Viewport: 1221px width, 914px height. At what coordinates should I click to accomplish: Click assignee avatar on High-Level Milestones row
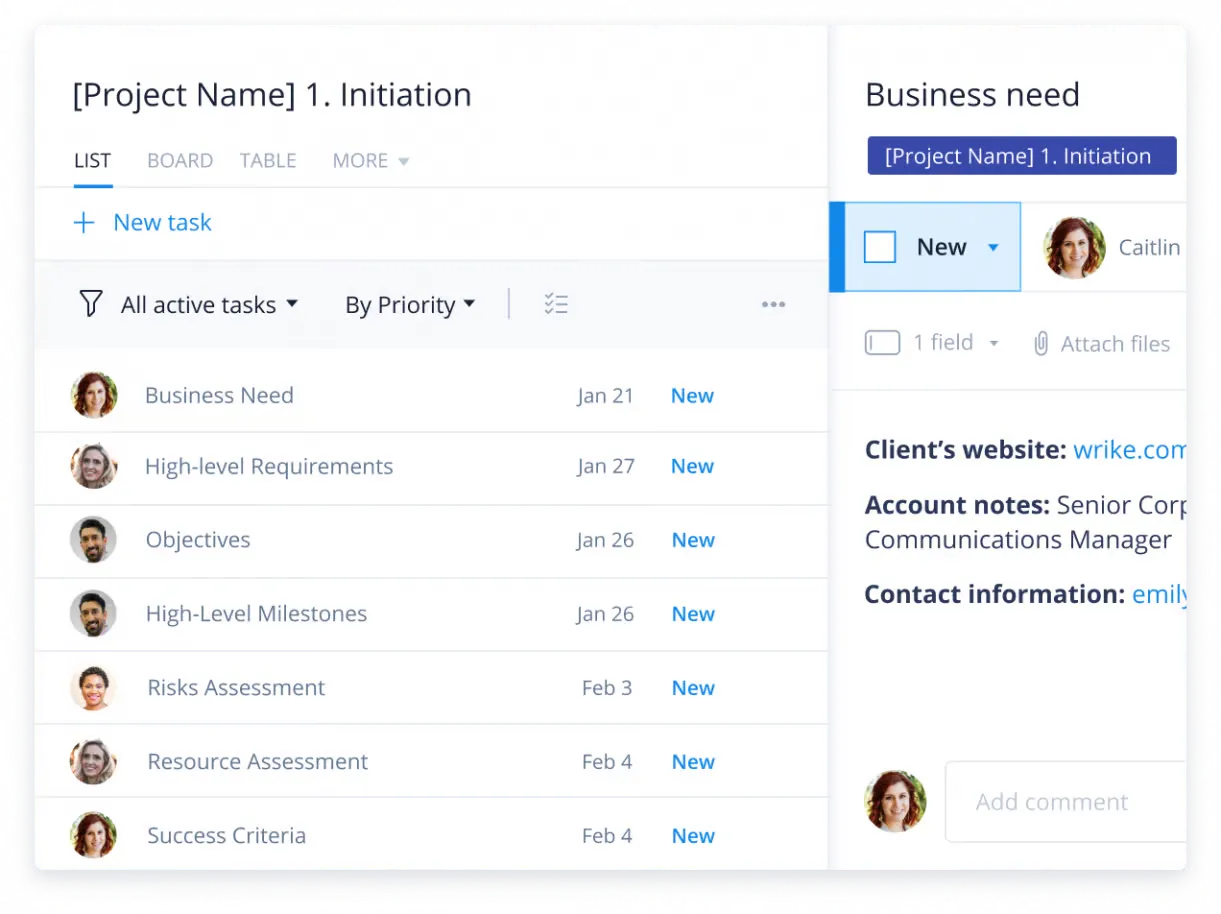click(x=94, y=614)
